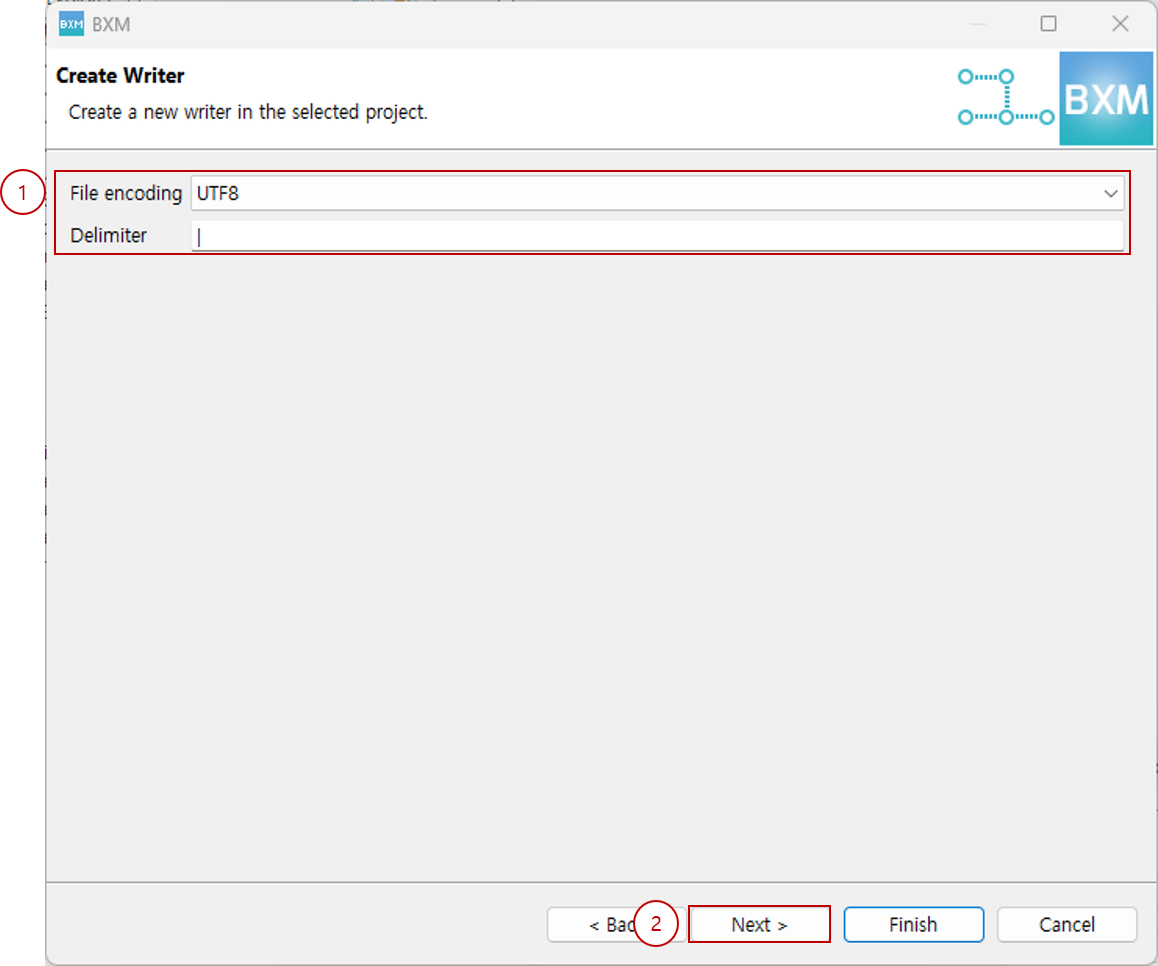Proceed with the Next button

[x=759, y=925]
